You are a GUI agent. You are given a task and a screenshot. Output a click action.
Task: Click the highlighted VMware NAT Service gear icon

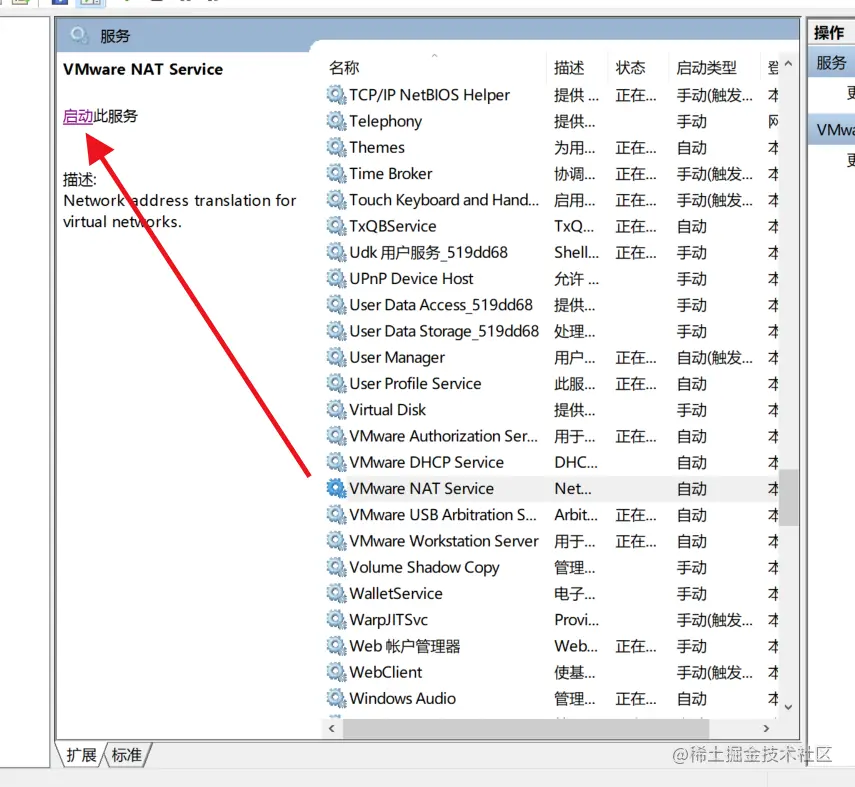click(x=336, y=488)
